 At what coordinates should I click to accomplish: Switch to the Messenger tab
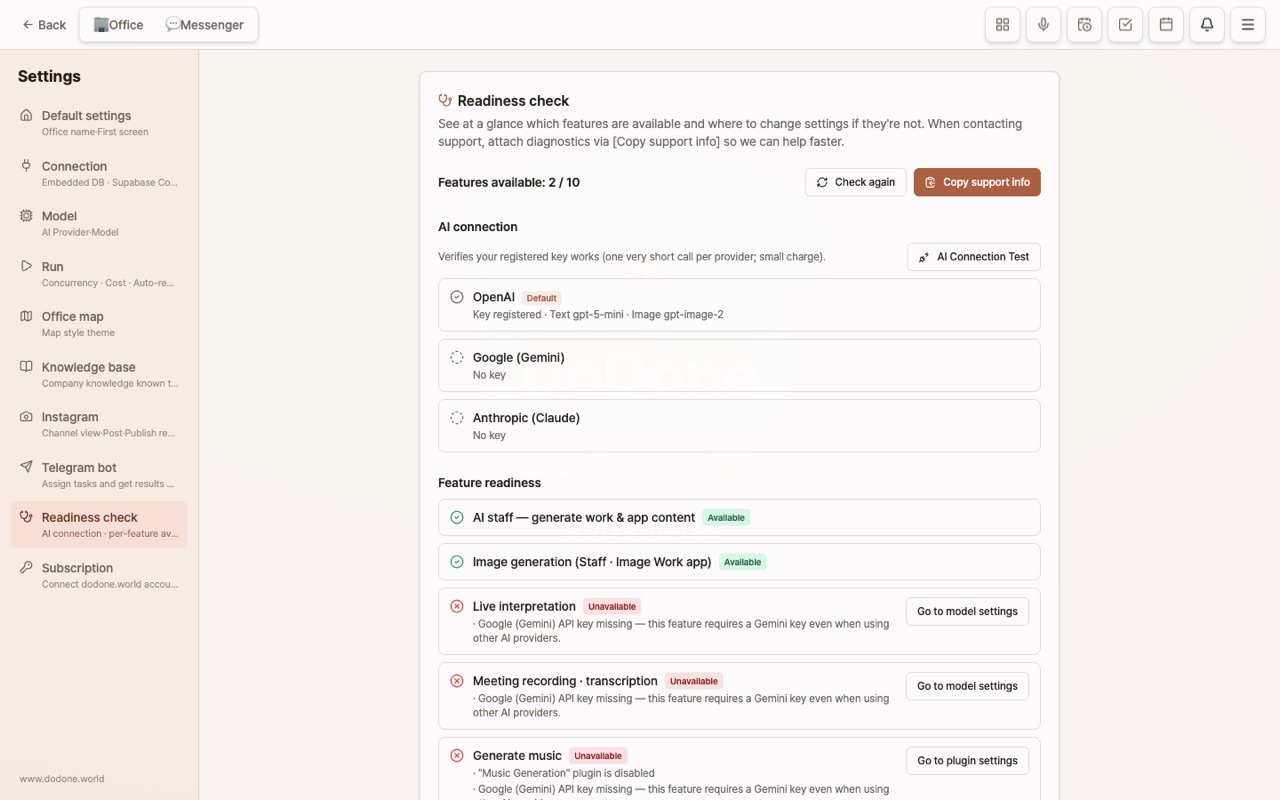point(205,25)
